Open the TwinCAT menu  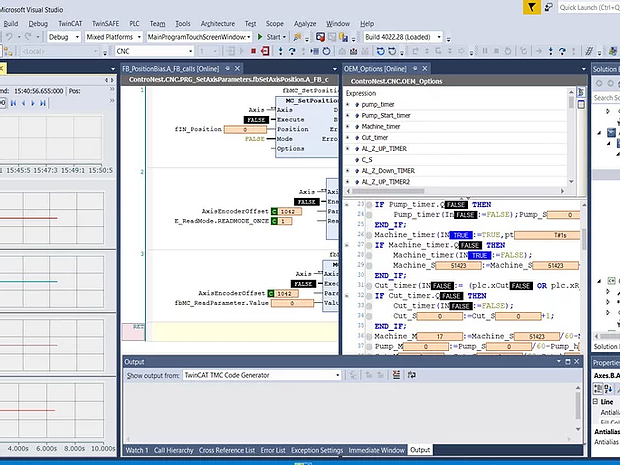coord(70,24)
